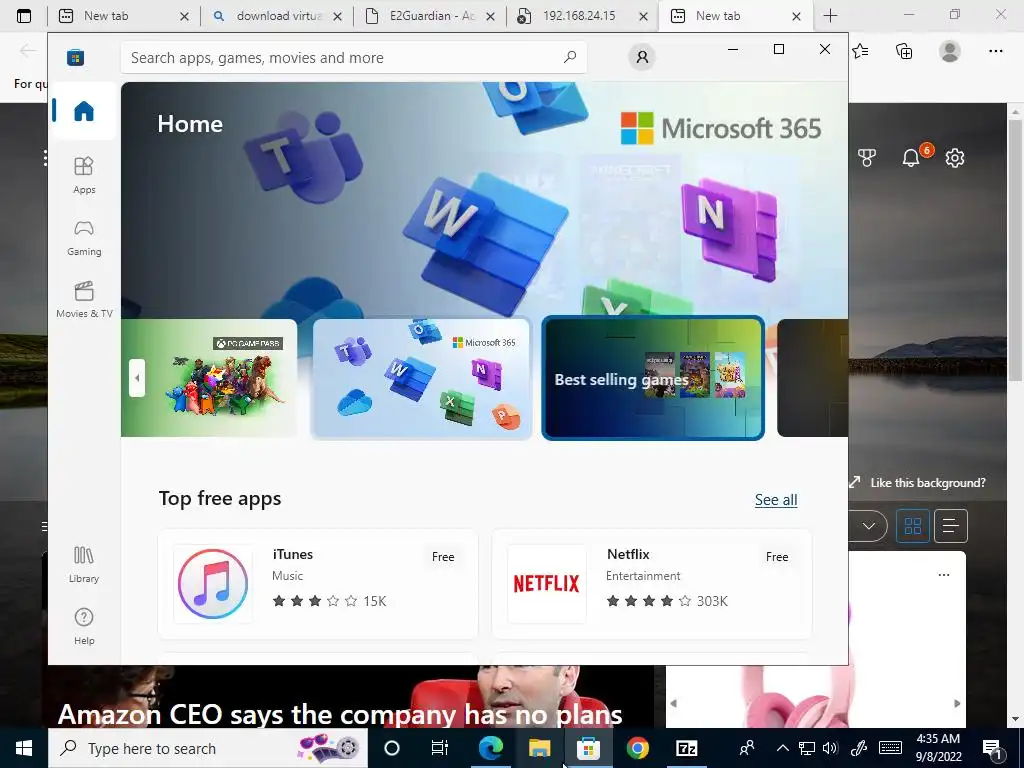This screenshot has width=1024, height=768.
Task: Open Task View from the taskbar
Action: pos(440,748)
